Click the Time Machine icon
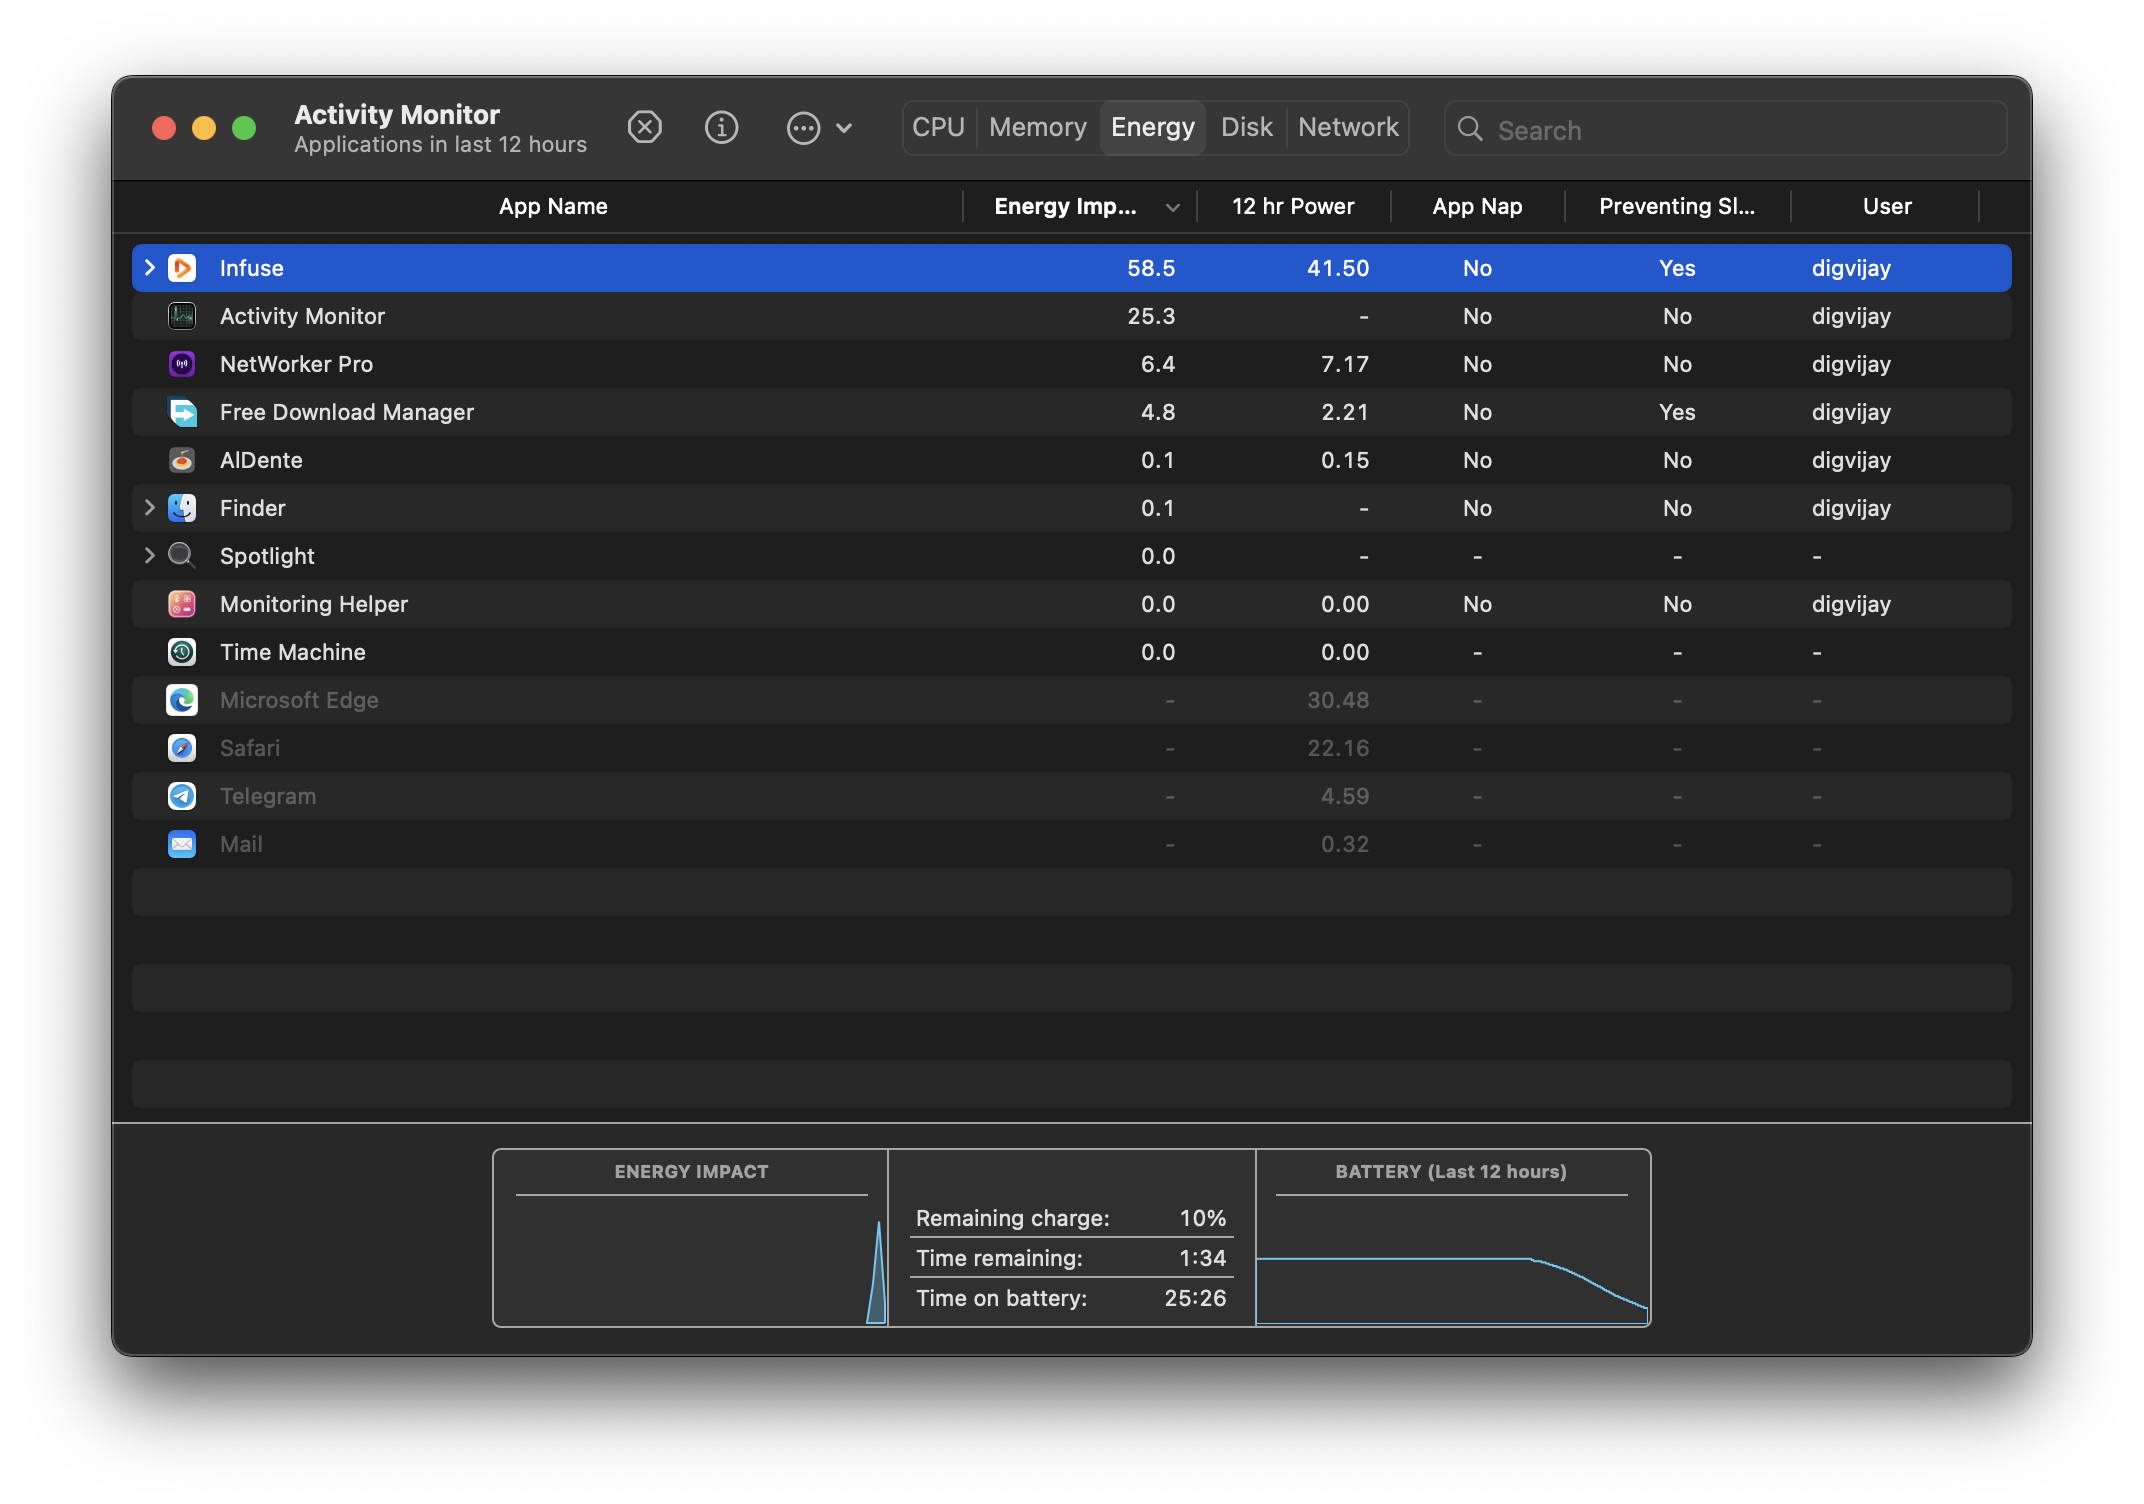This screenshot has height=1504, width=2144. click(182, 652)
